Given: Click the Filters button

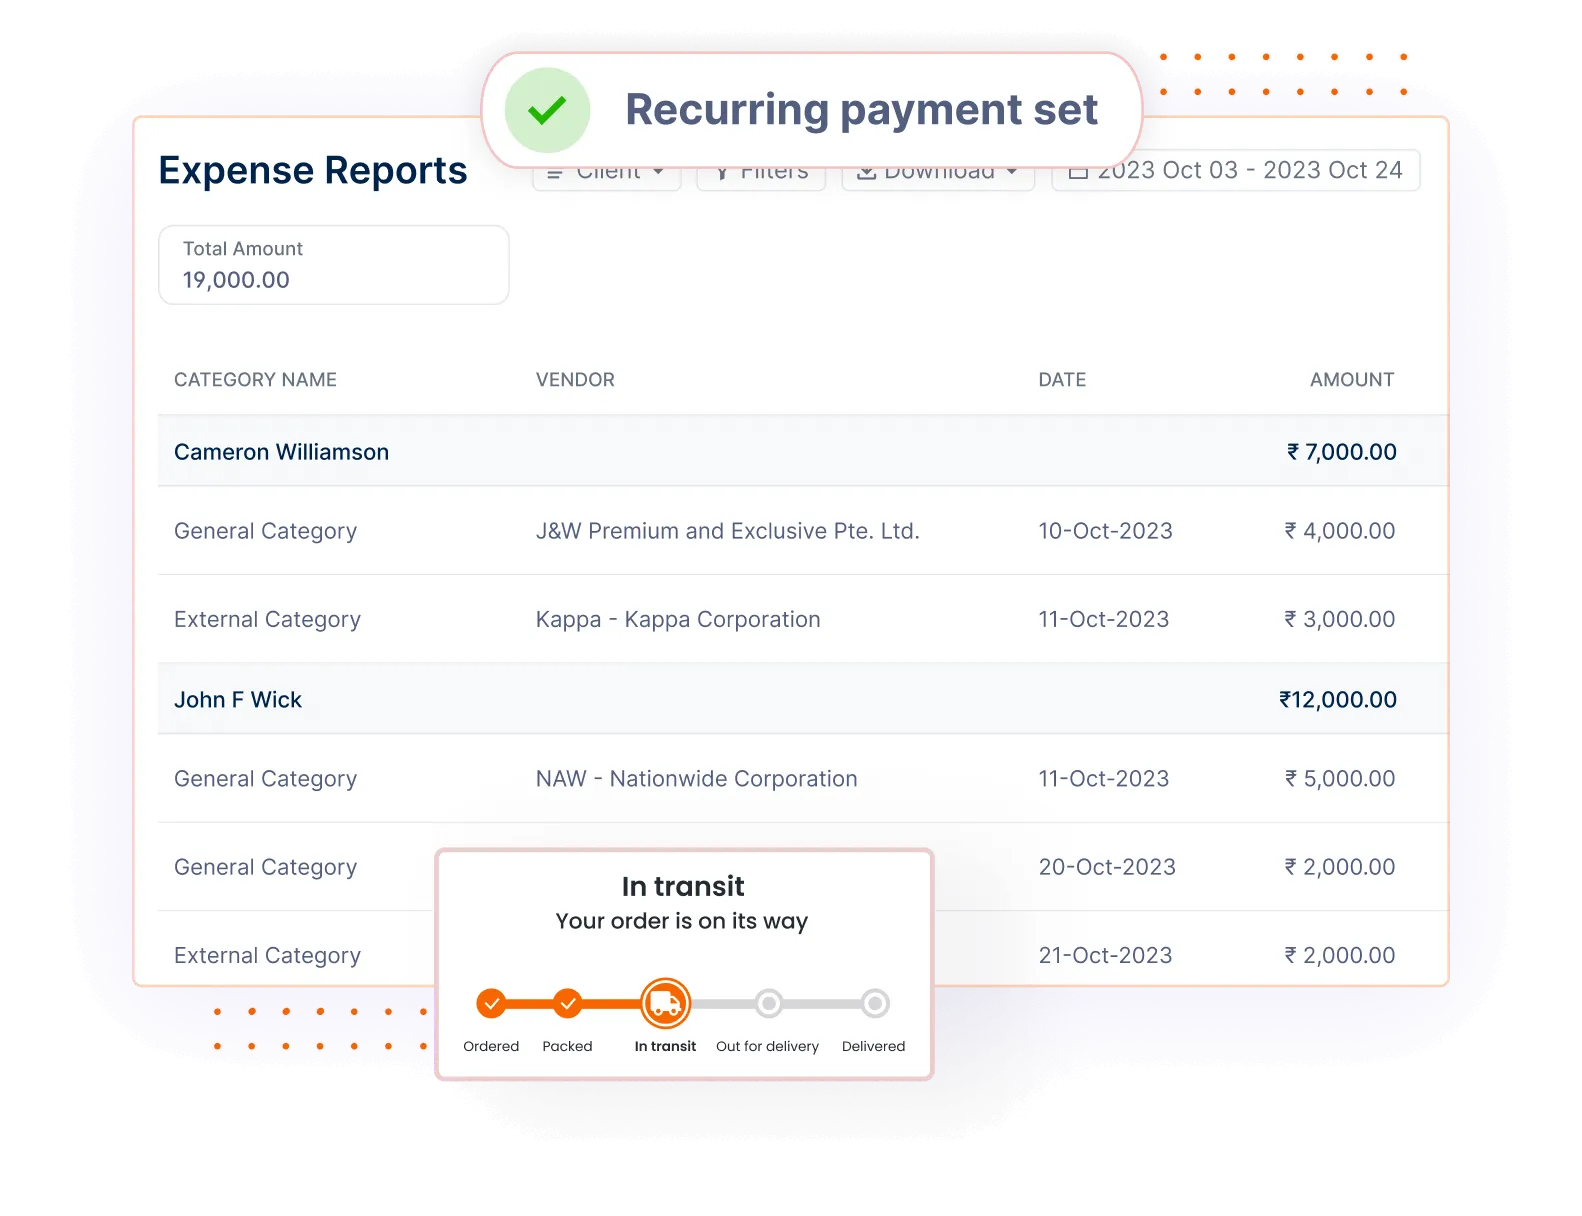Looking at the screenshot, I should coord(761,179).
